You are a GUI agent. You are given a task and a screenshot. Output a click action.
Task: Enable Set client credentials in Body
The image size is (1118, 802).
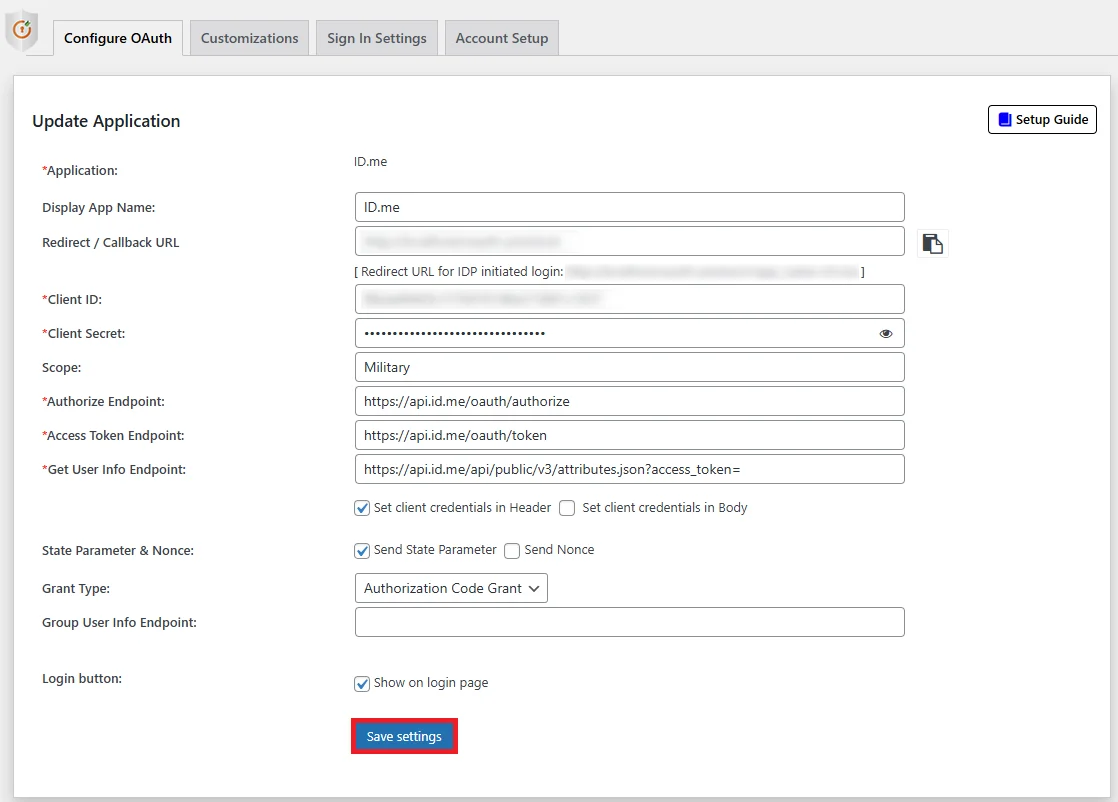coord(567,508)
